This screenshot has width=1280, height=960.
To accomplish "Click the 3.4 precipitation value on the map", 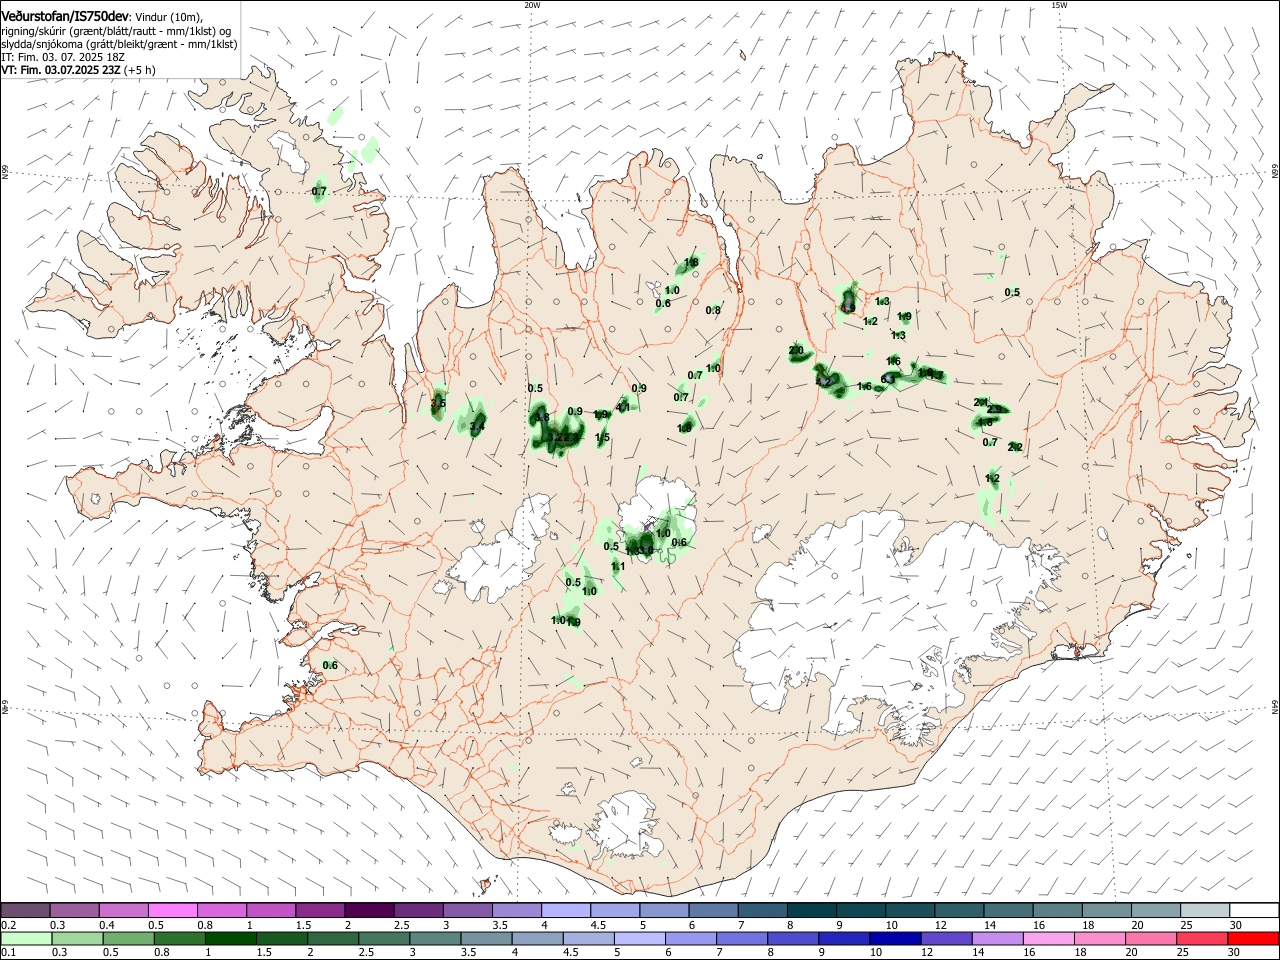I will pyautogui.click(x=477, y=427).
